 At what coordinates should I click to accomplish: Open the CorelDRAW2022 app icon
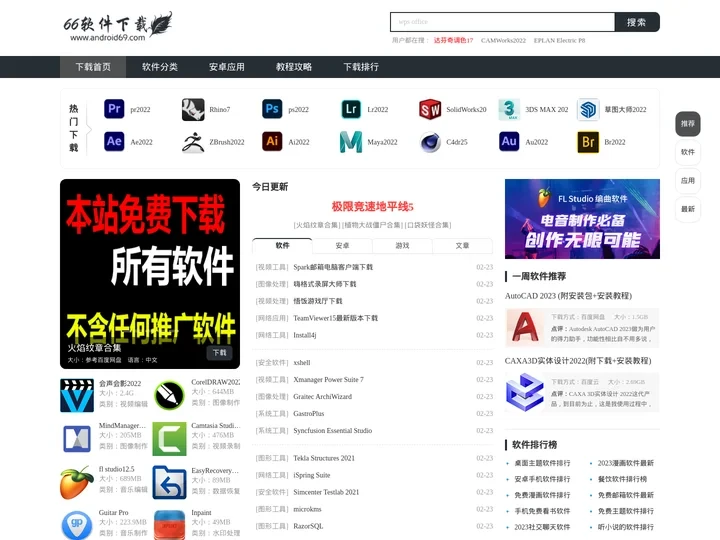(x=169, y=395)
